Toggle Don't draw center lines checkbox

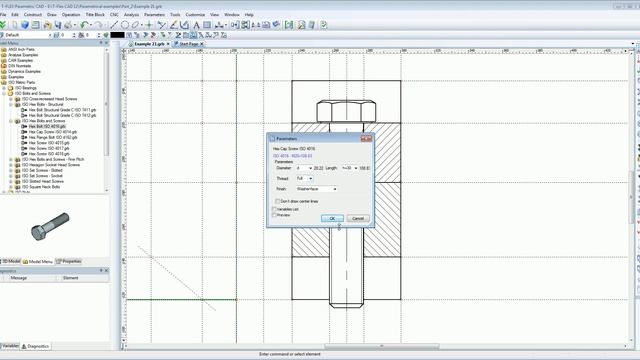[x=278, y=201]
